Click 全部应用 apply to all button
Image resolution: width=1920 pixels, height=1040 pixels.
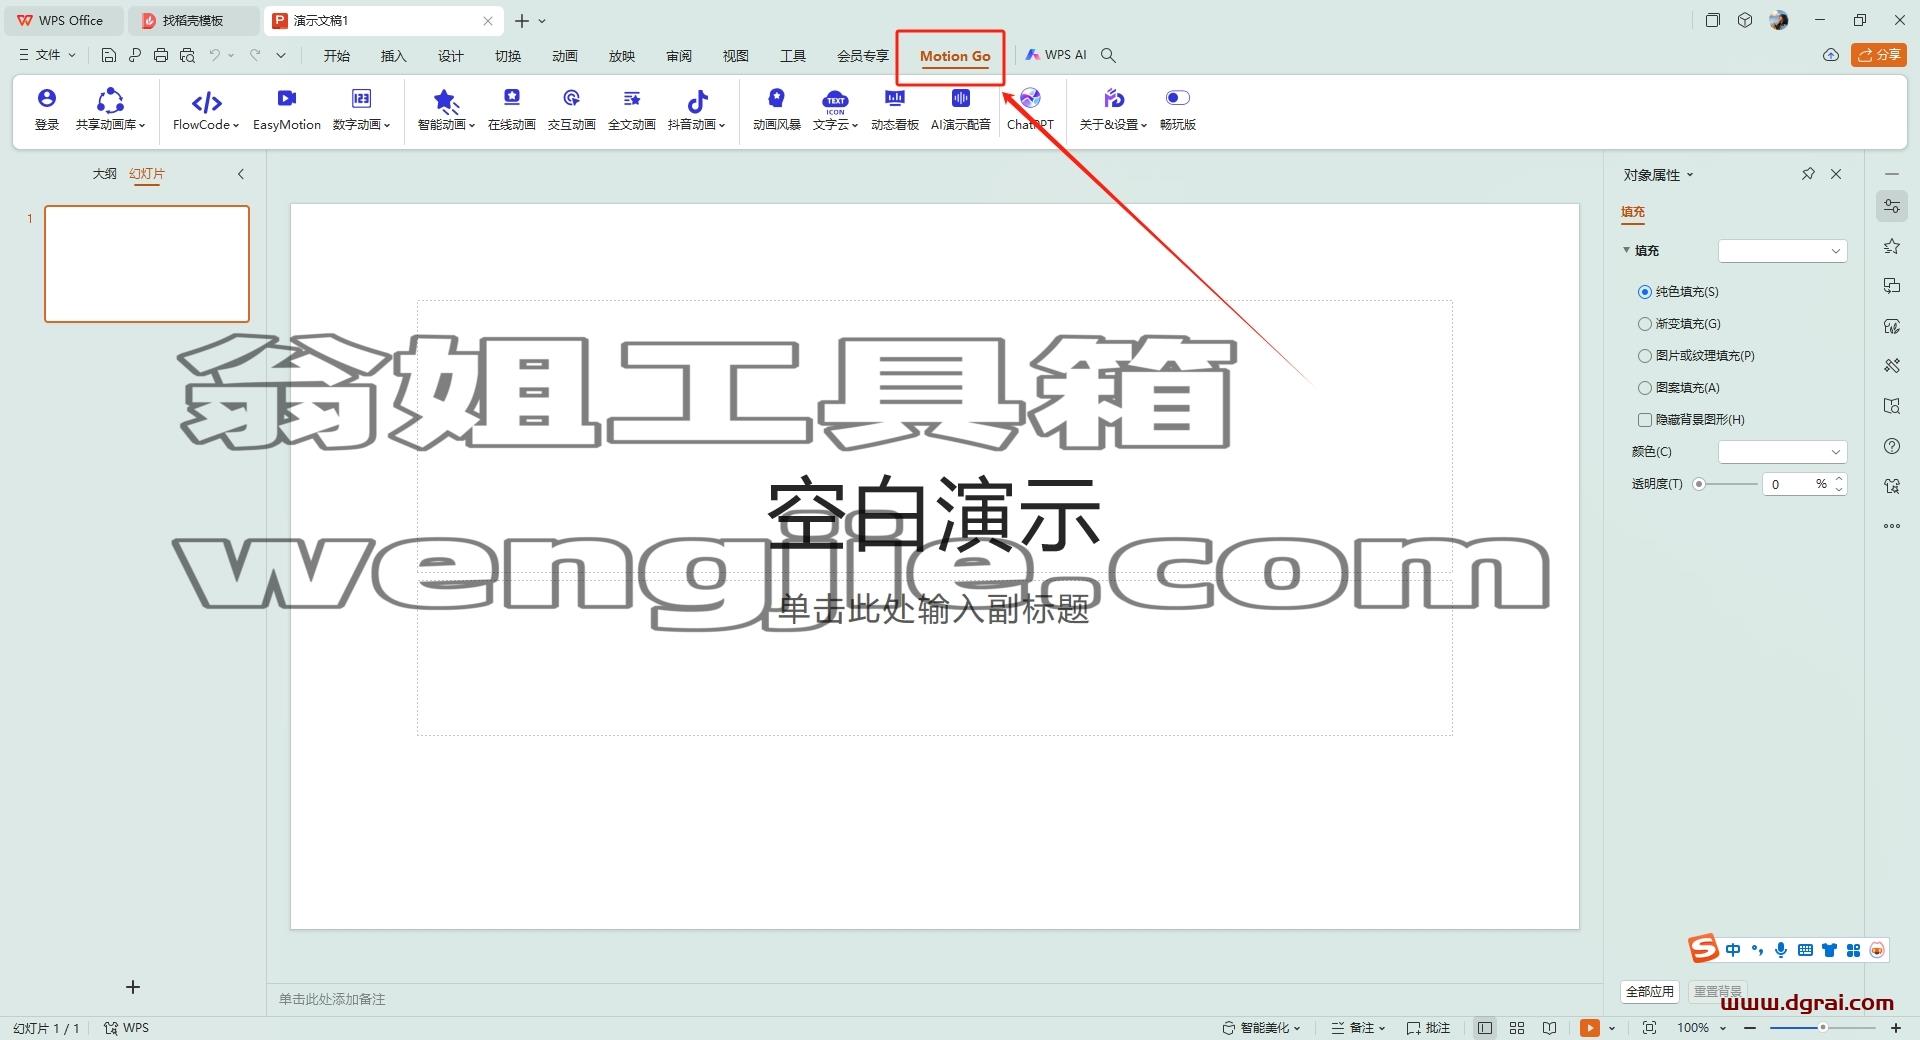tap(1649, 991)
